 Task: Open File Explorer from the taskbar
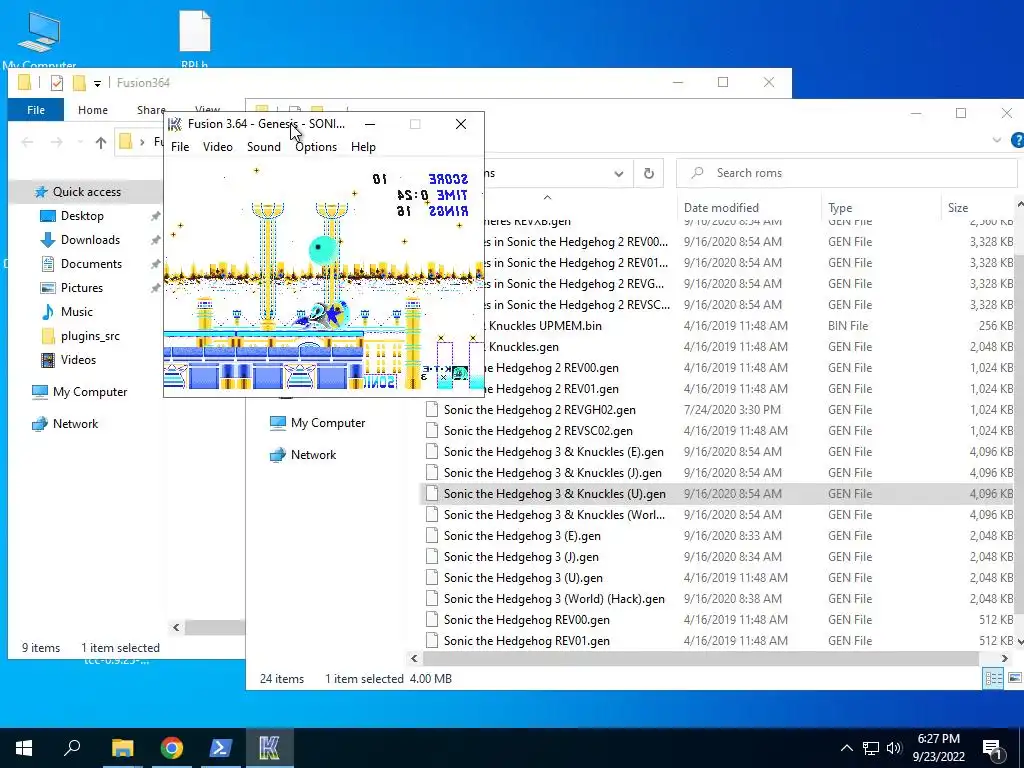122,748
